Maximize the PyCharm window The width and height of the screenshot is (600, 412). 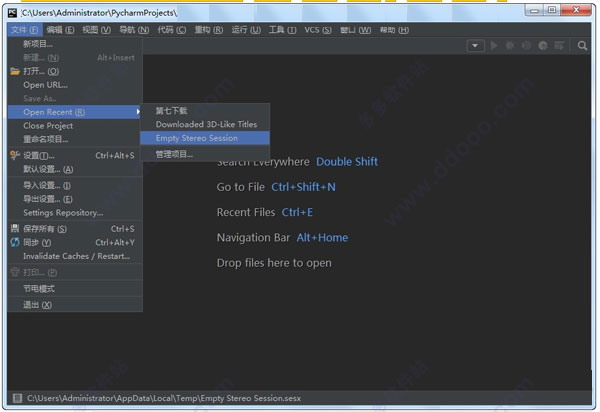[x=551, y=10]
